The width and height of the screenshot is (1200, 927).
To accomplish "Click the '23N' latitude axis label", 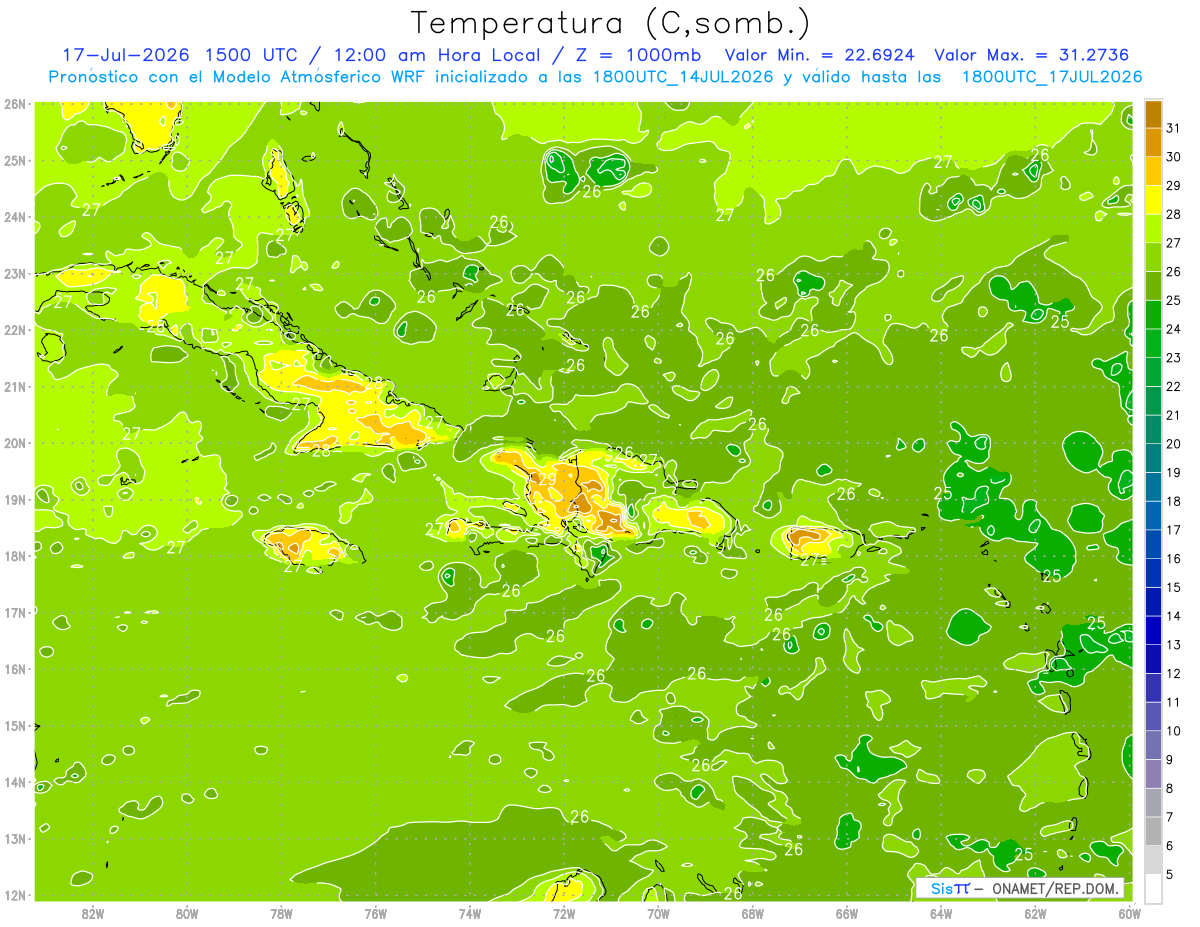I will (14, 273).
